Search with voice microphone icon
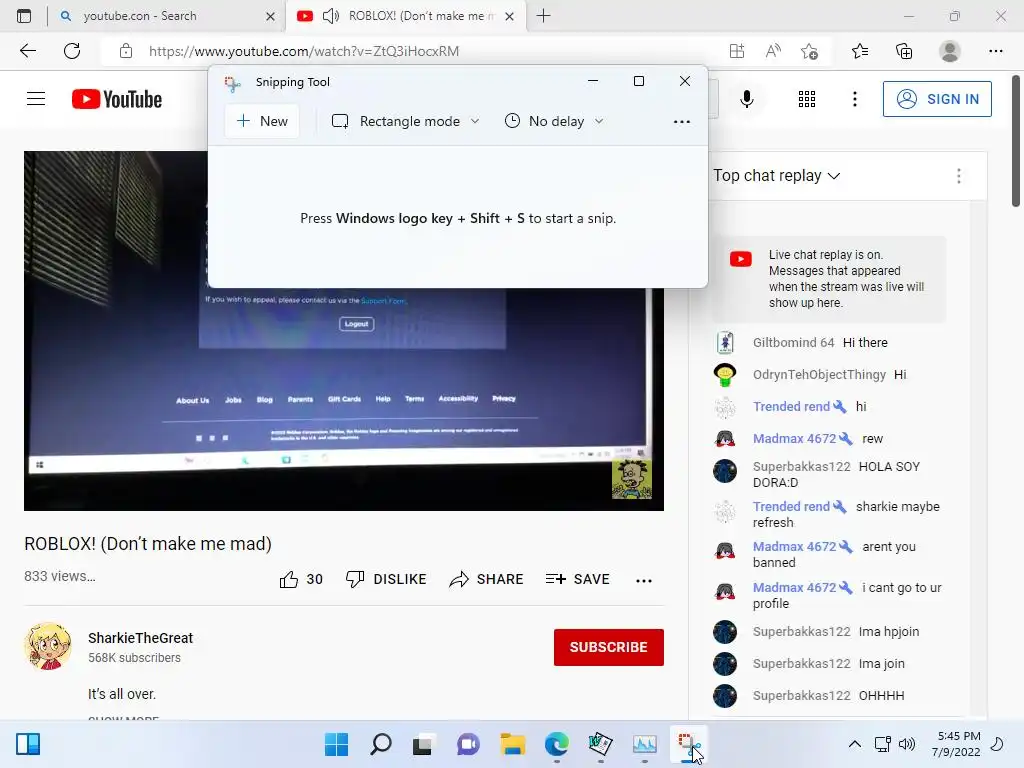The height and width of the screenshot is (768, 1024). 746,99
